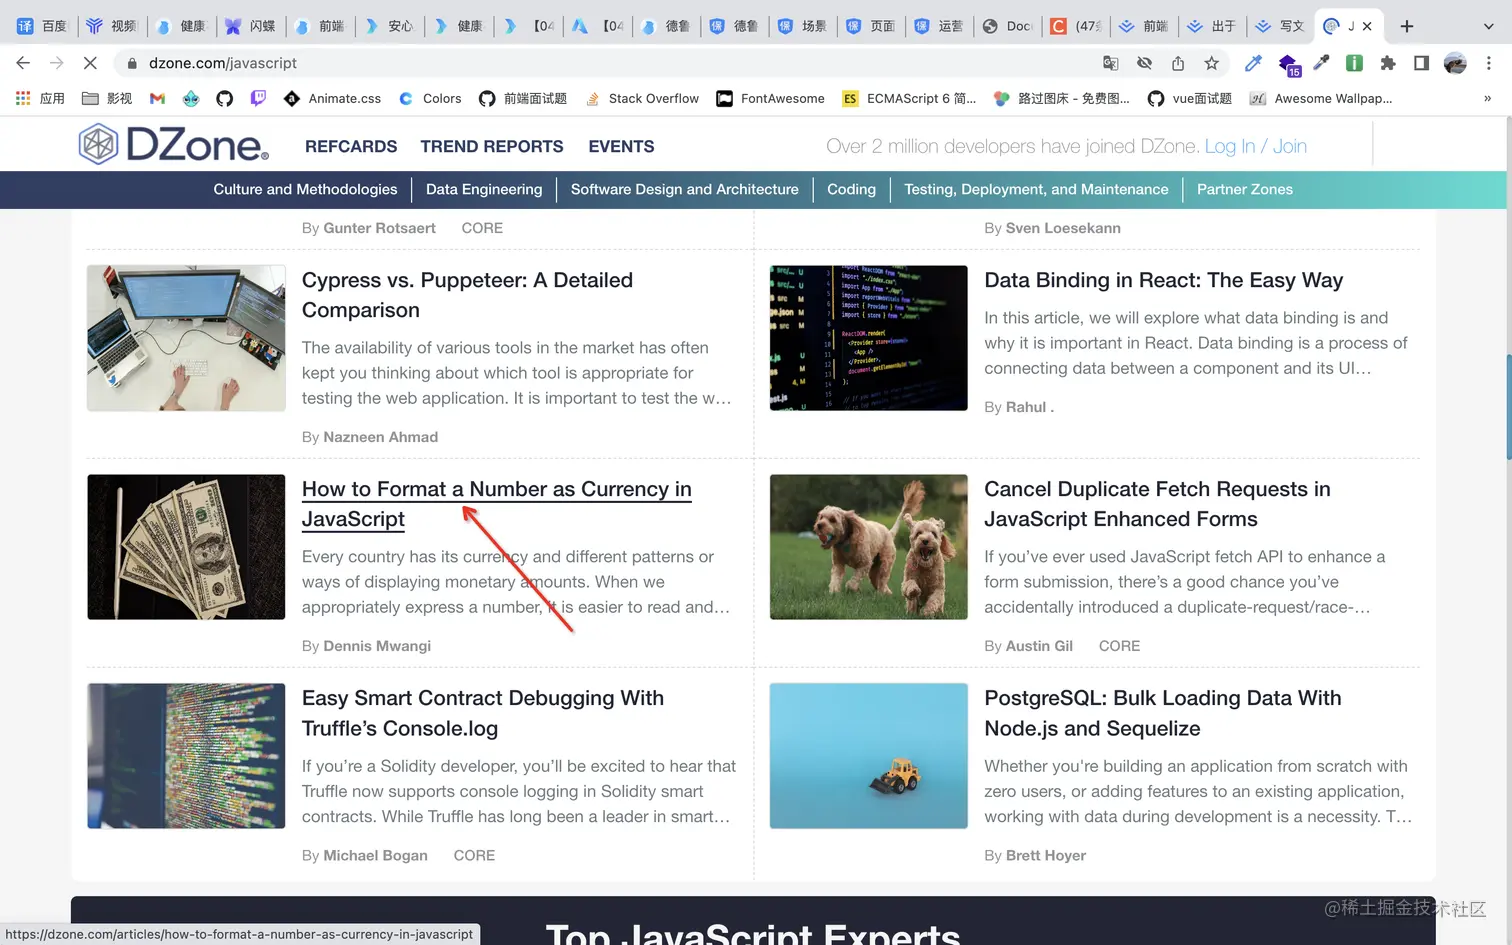
Task: Click the toy bulldozer article thumbnail
Action: (868, 756)
